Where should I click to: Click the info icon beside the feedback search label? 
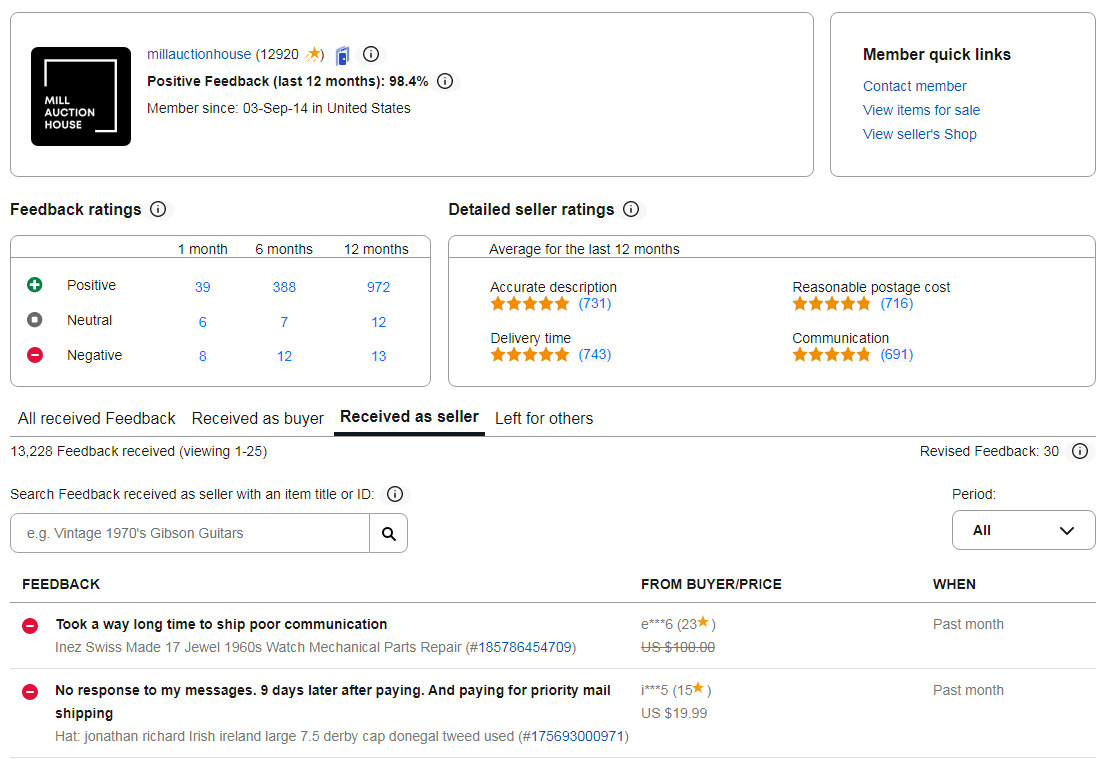point(394,493)
